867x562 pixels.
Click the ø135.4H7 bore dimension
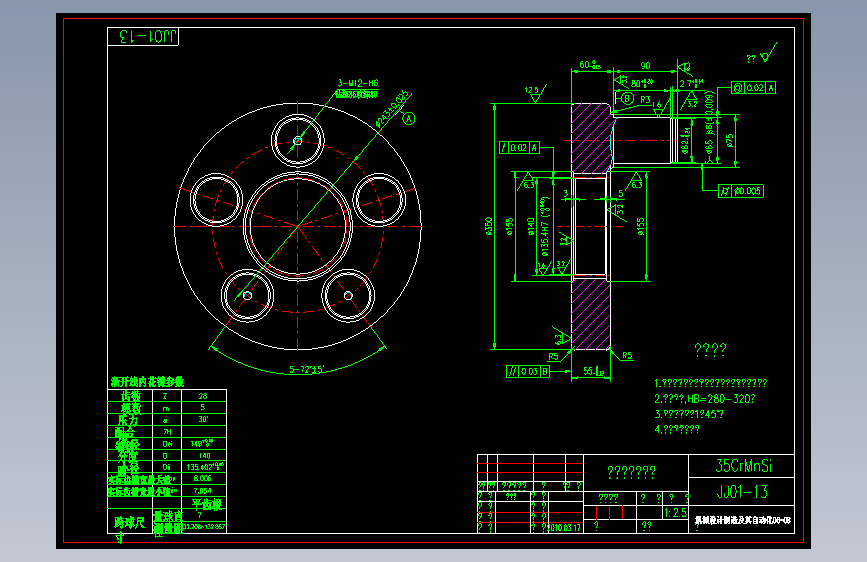click(545, 227)
